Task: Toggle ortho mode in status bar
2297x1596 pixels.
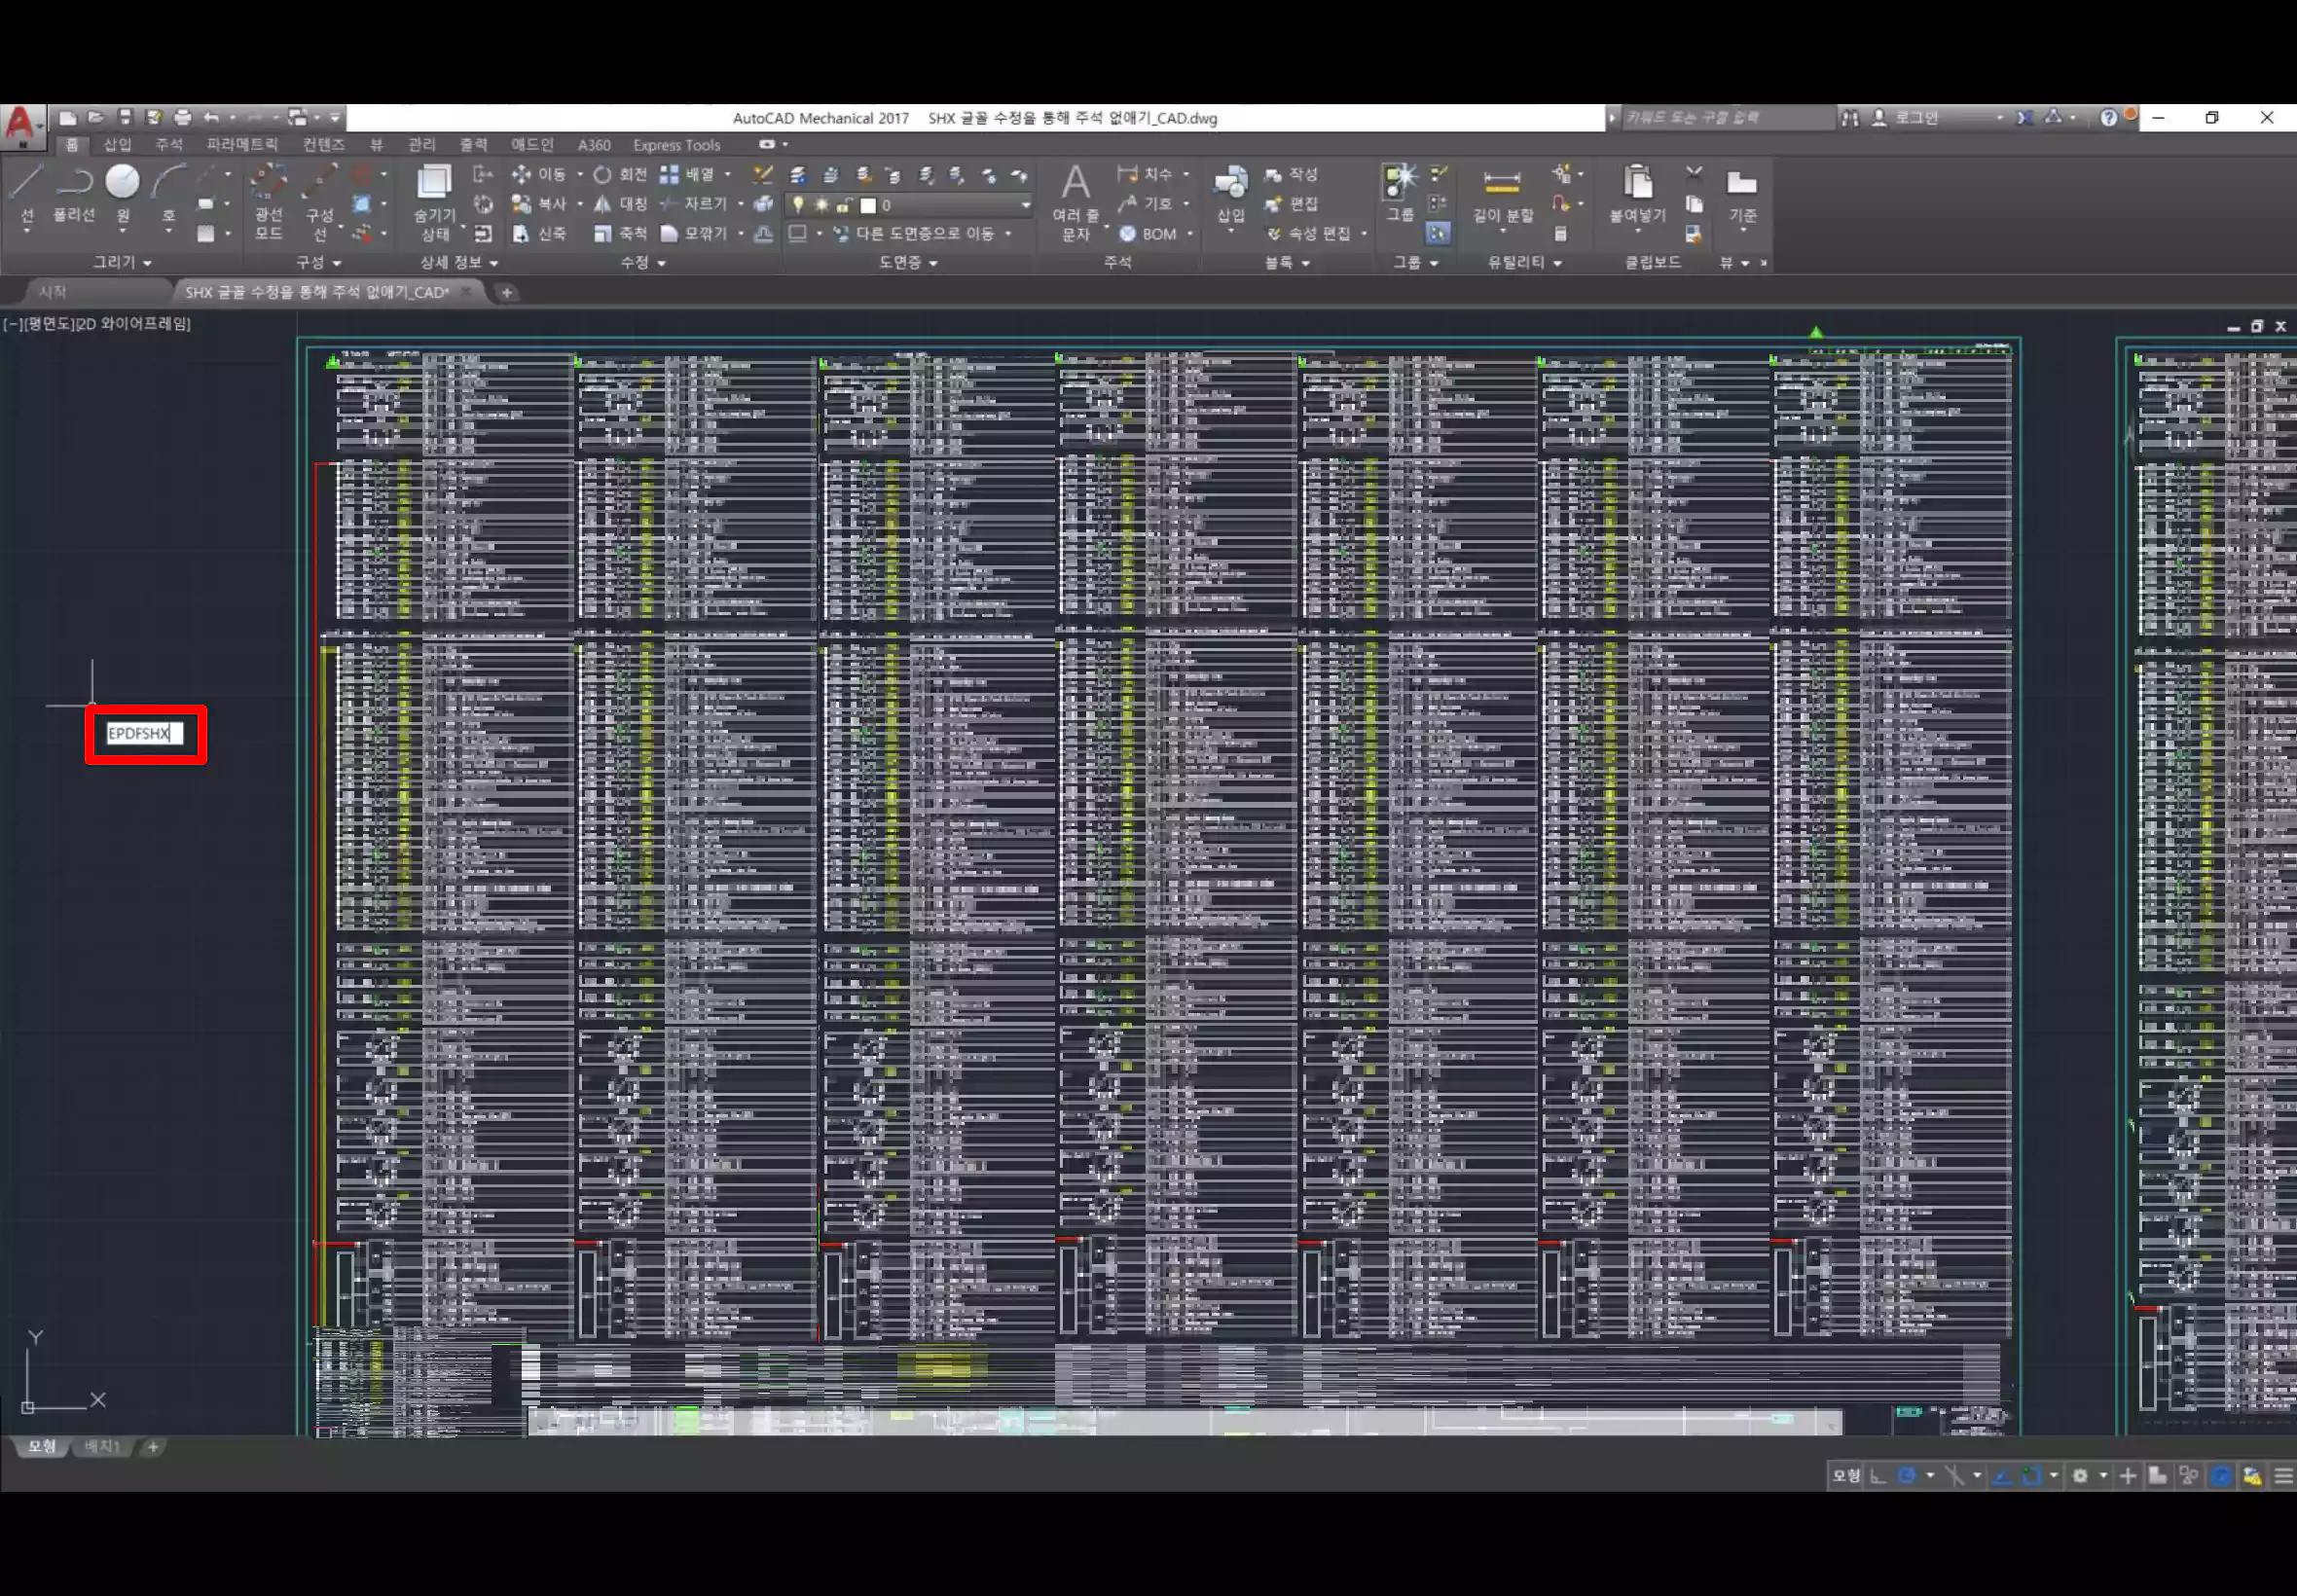Action: [x=1879, y=1476]
